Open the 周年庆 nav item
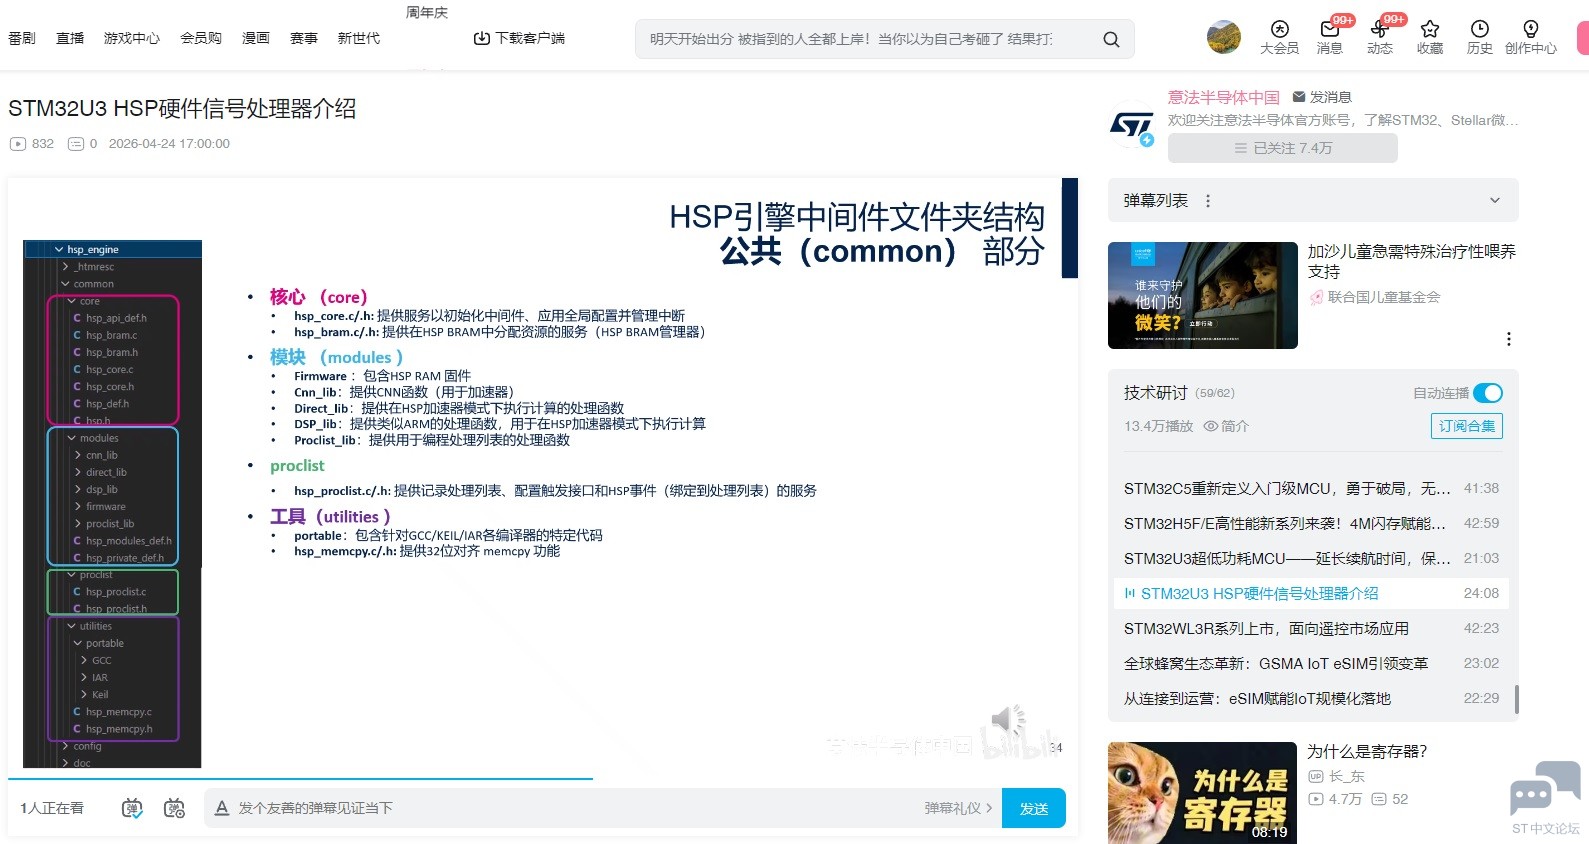The image size is (1589, 844). pyautogui.click(x=427, y=13)
